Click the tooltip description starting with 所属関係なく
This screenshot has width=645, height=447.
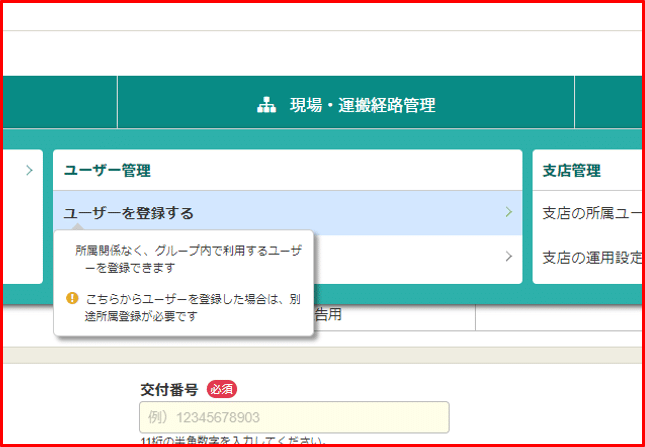183,260
